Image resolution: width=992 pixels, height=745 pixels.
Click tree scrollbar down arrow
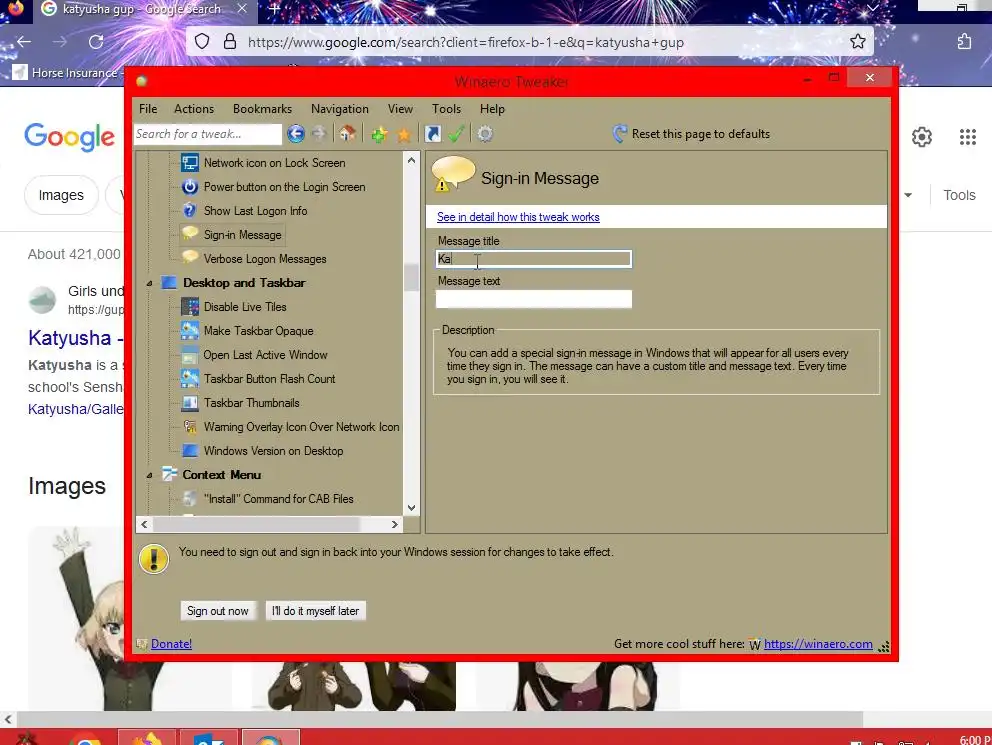411,508
